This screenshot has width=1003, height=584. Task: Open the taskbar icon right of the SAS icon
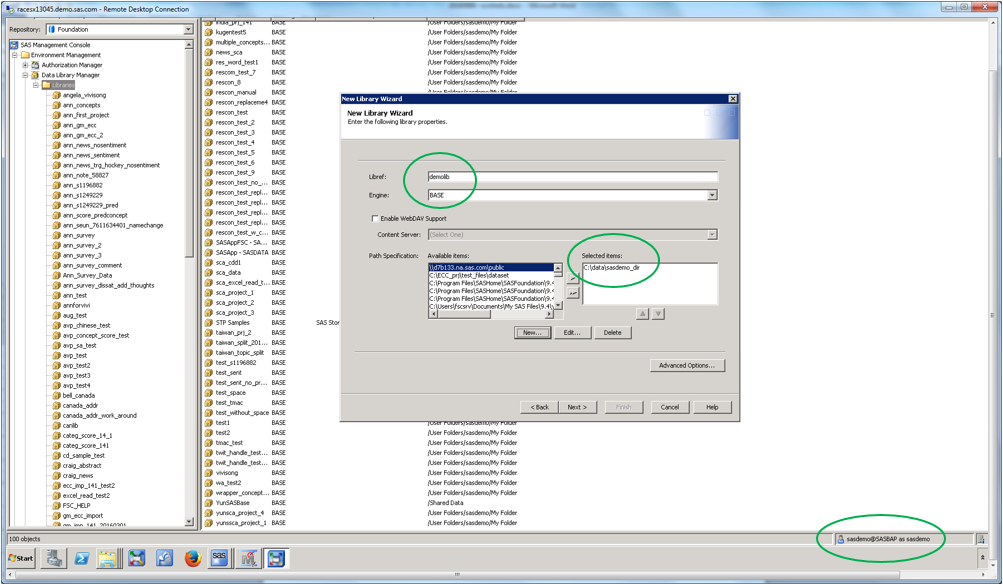[x=248, y=558]
